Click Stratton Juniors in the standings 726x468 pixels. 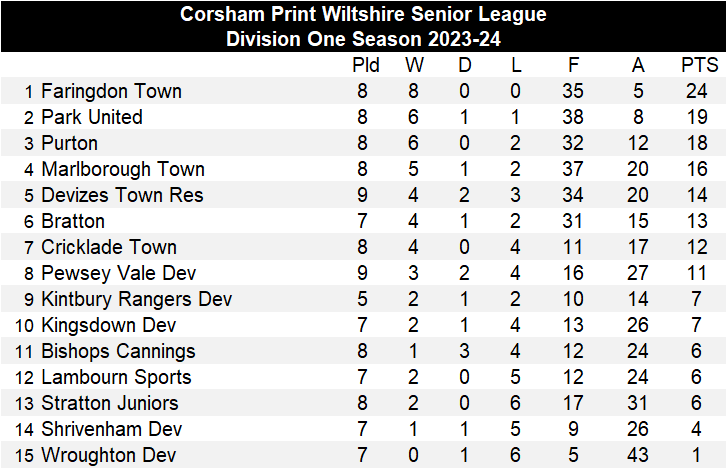pos(110,403)
